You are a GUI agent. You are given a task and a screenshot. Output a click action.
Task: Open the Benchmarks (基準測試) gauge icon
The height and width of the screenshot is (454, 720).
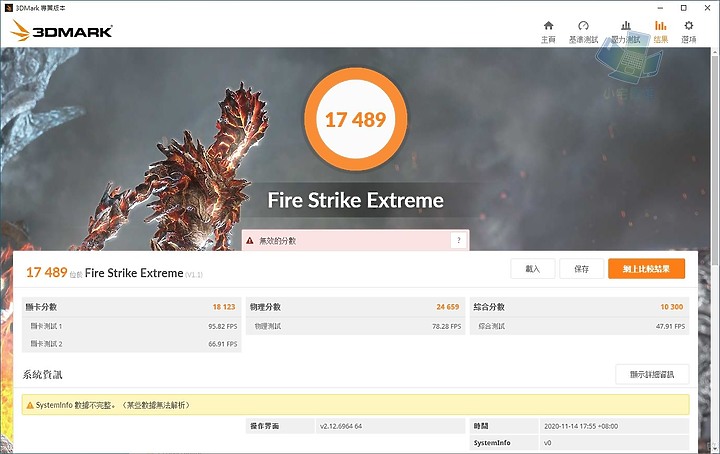tap(583, 26)
